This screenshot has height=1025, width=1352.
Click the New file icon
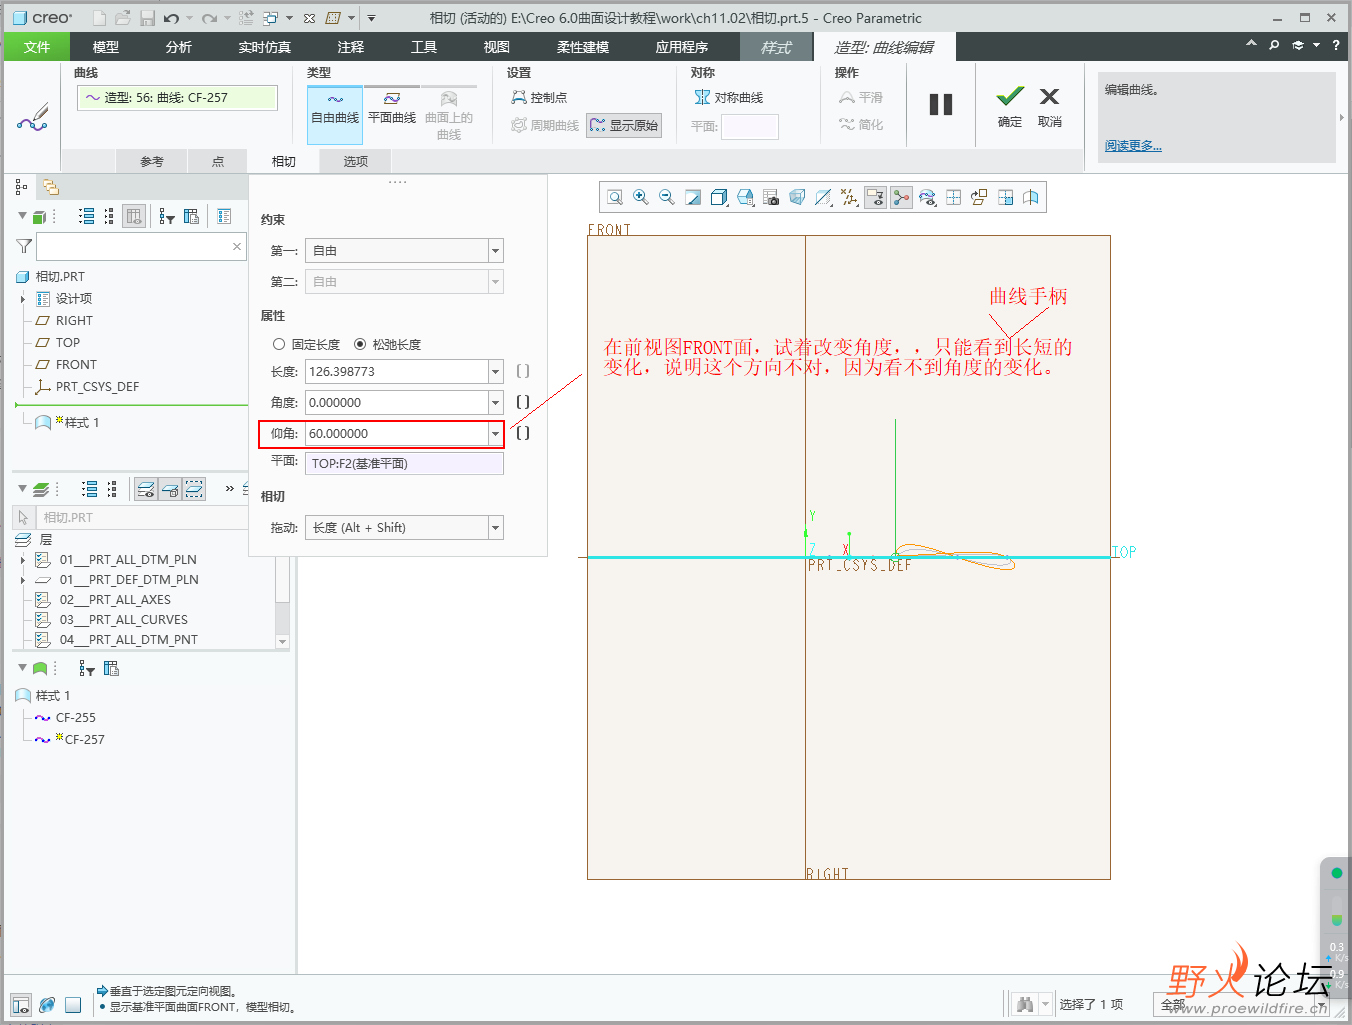click(99, 18)
